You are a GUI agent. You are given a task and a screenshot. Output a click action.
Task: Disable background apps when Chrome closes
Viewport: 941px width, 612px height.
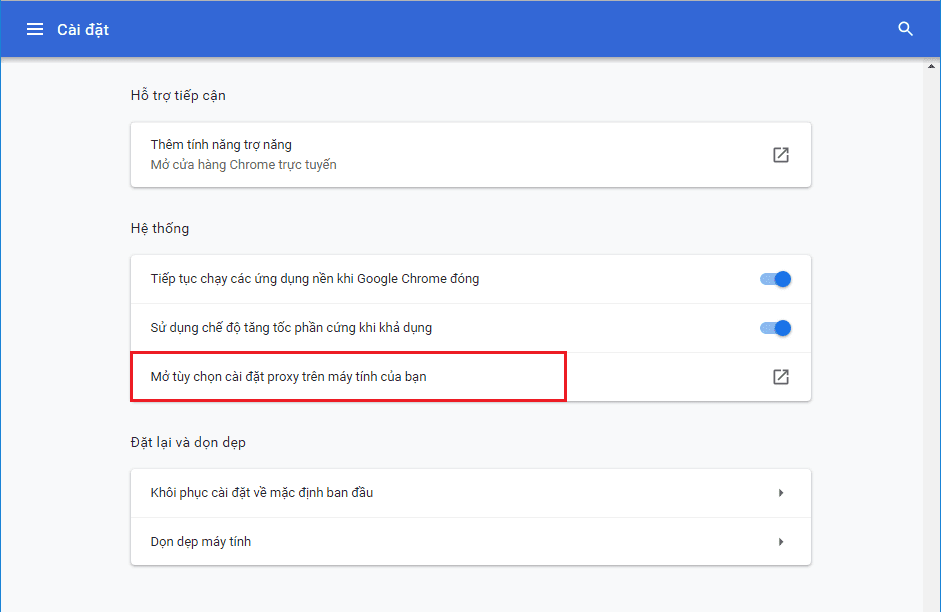pos(776,279)
